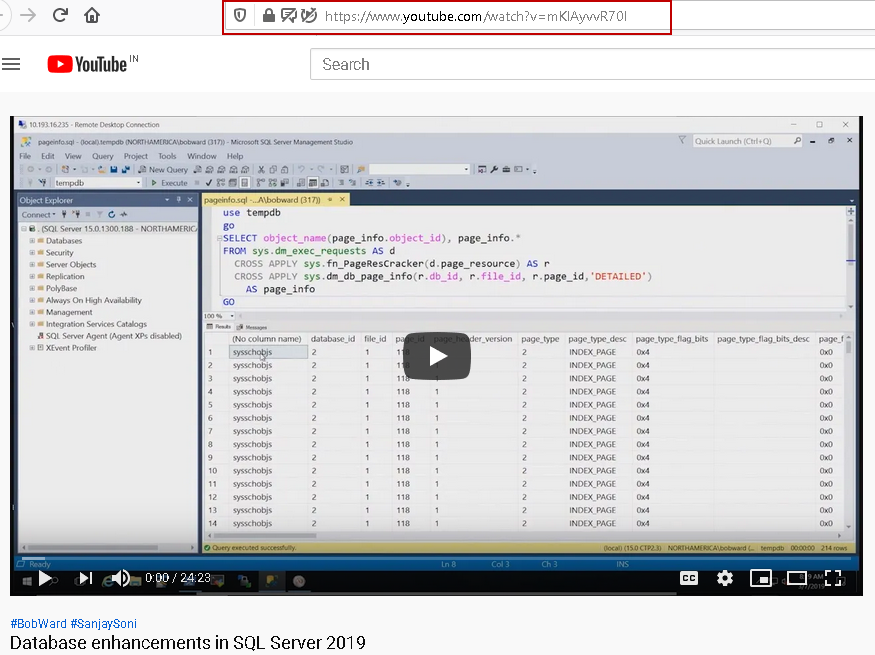This screenshot has height=655, width=875.
Task: Select the sysschobjs cell in row 1
Action: pos(268,352)
